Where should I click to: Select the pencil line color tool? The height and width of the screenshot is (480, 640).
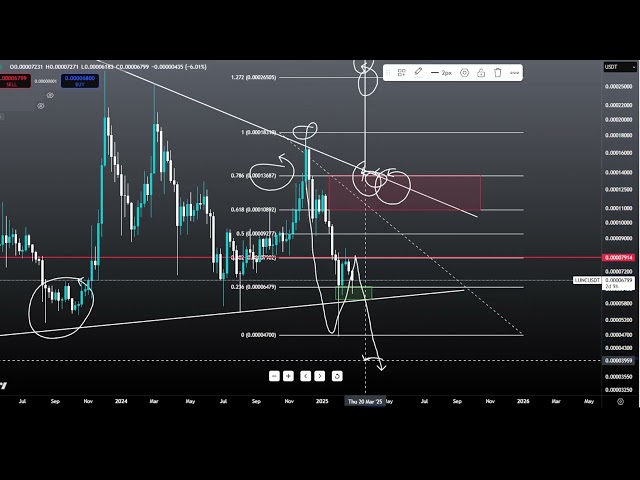click(420, 73)
